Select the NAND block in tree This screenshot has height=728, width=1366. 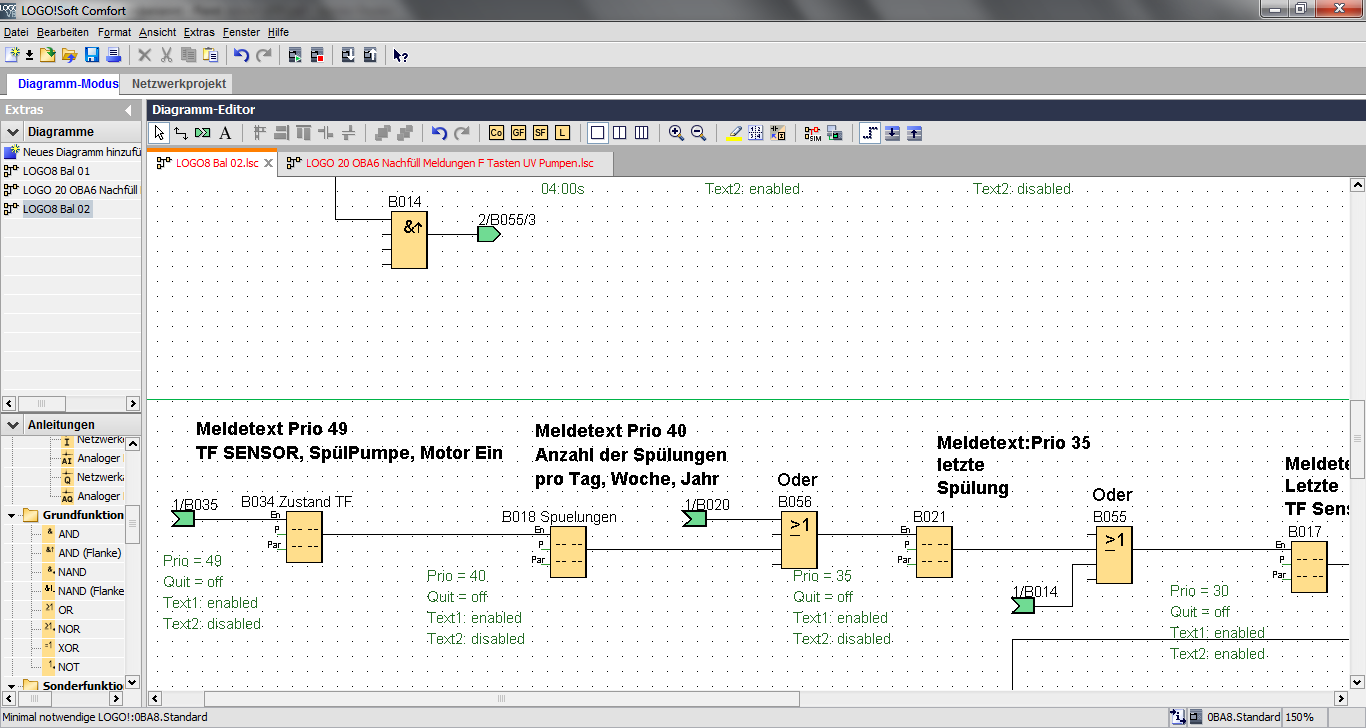72,572
